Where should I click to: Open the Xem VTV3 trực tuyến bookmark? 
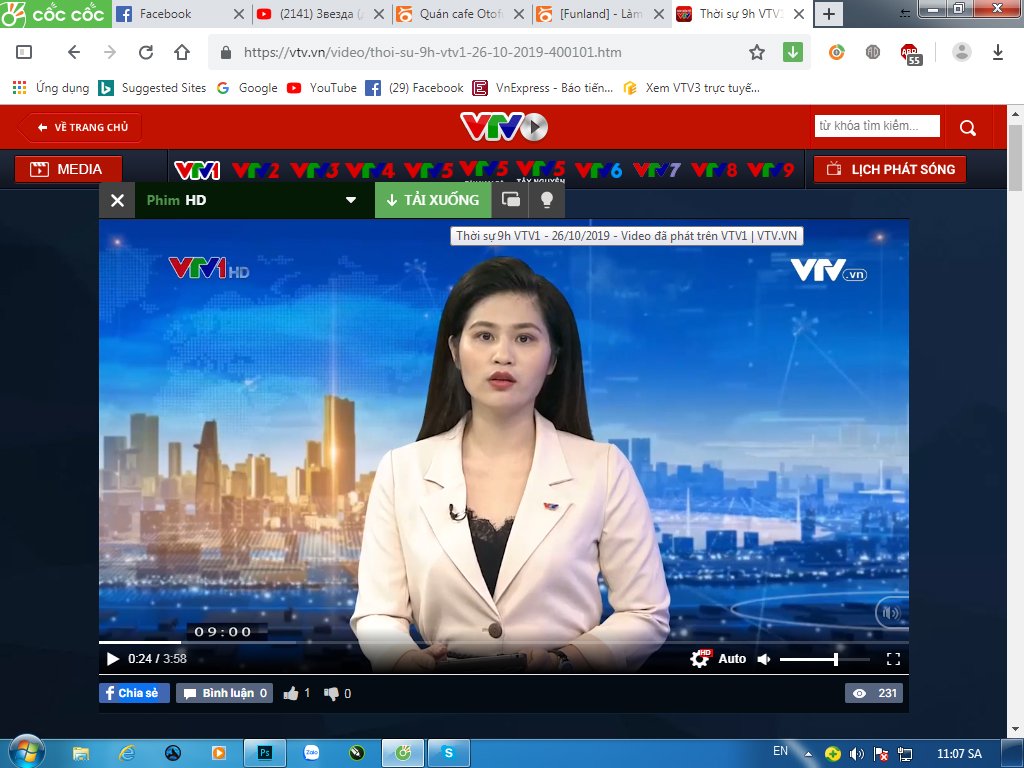[x=692, y=88]
